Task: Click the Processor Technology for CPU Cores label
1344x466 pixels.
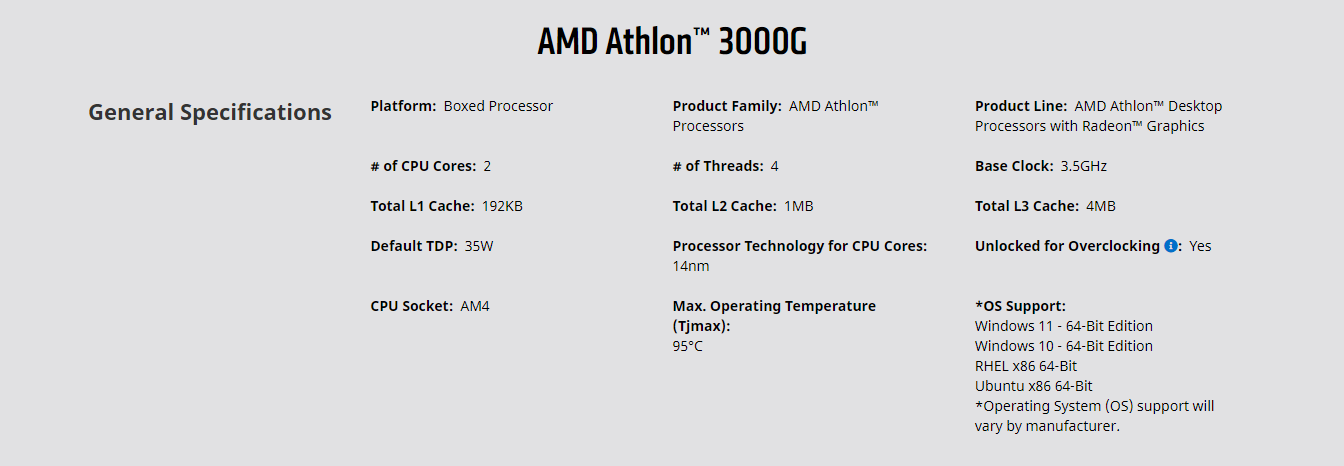Action: [800, 246]
